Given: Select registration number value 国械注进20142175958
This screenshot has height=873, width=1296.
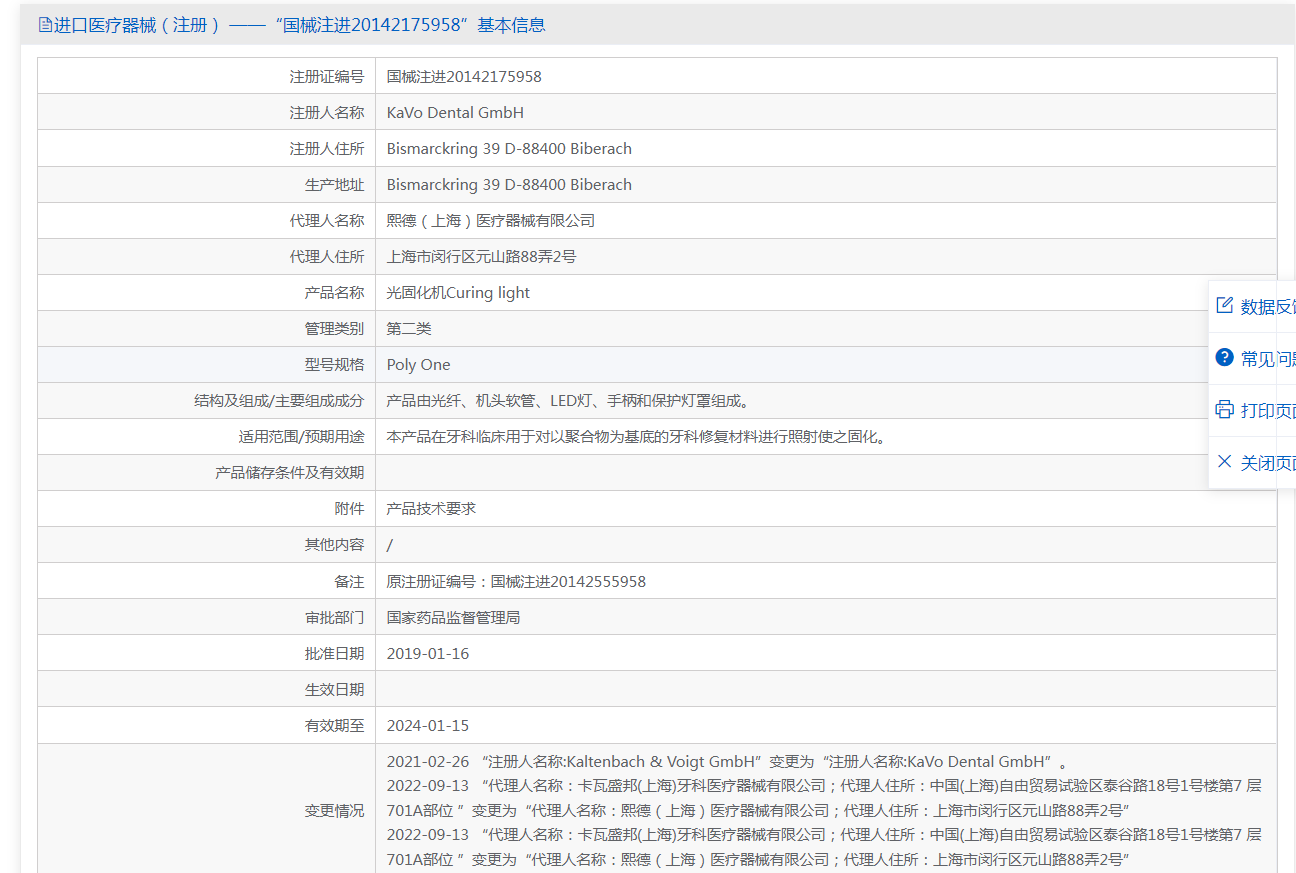Looking at the screenshot, I should coord(464,76).
